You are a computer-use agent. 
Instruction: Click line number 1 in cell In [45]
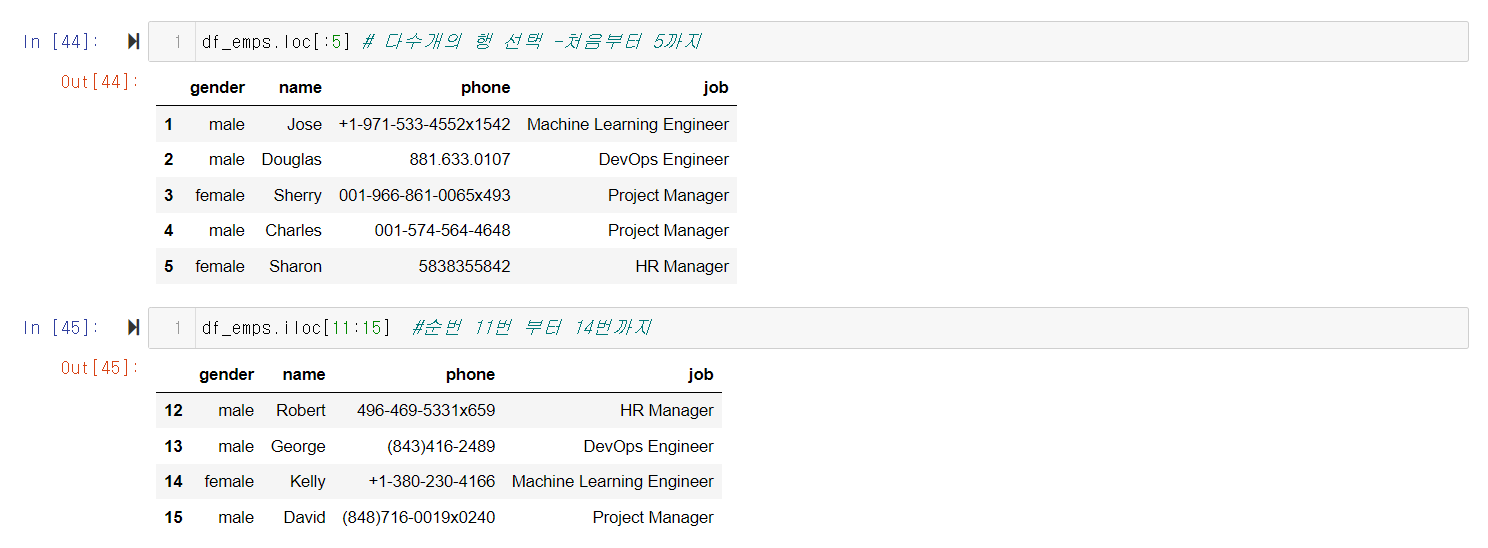point(178,328)
